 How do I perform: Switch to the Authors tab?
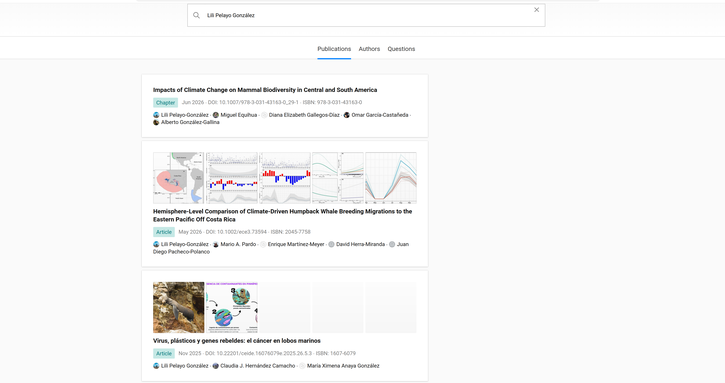(x=369, y=49)
